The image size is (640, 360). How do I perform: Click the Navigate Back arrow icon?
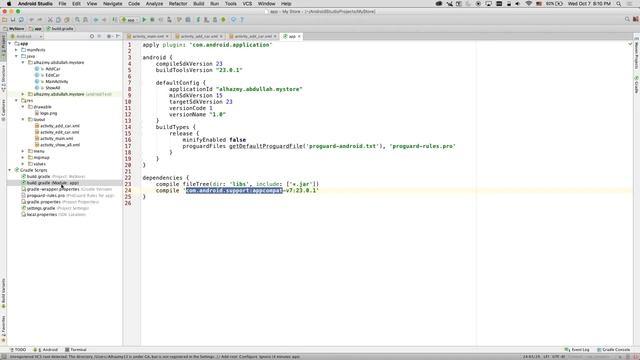(96, 20)
